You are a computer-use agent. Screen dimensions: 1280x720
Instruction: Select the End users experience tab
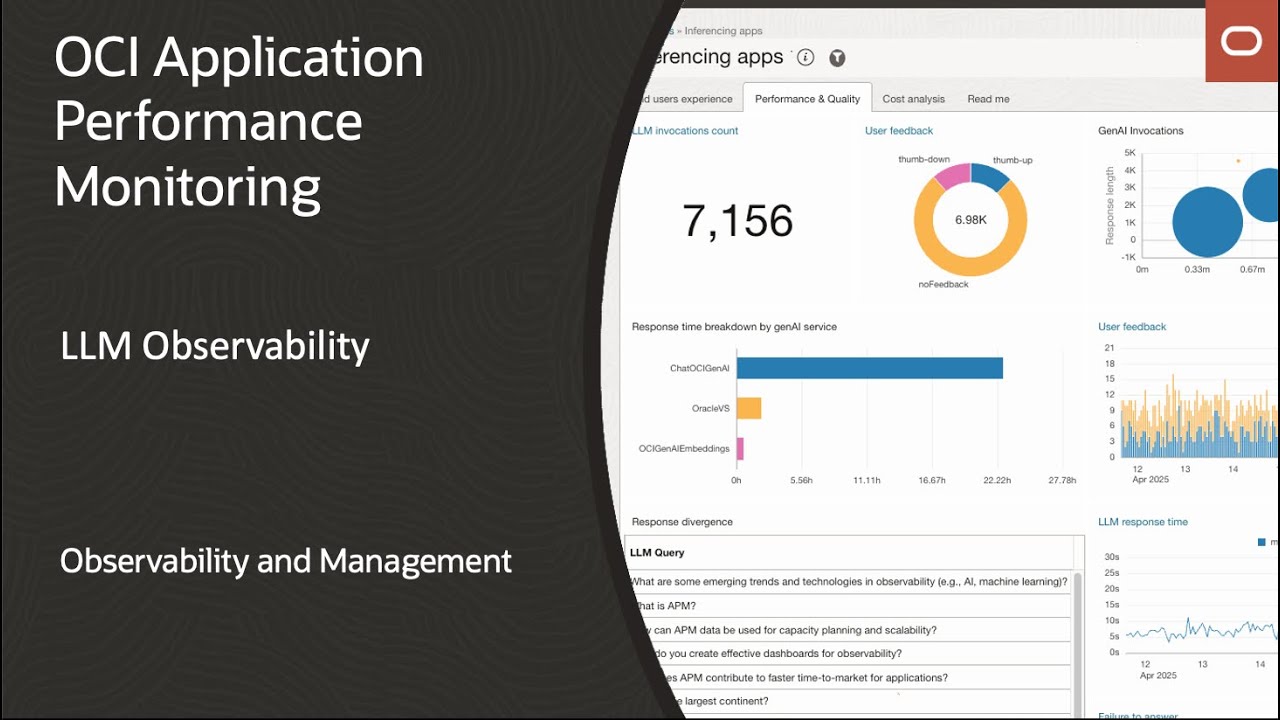686,99
